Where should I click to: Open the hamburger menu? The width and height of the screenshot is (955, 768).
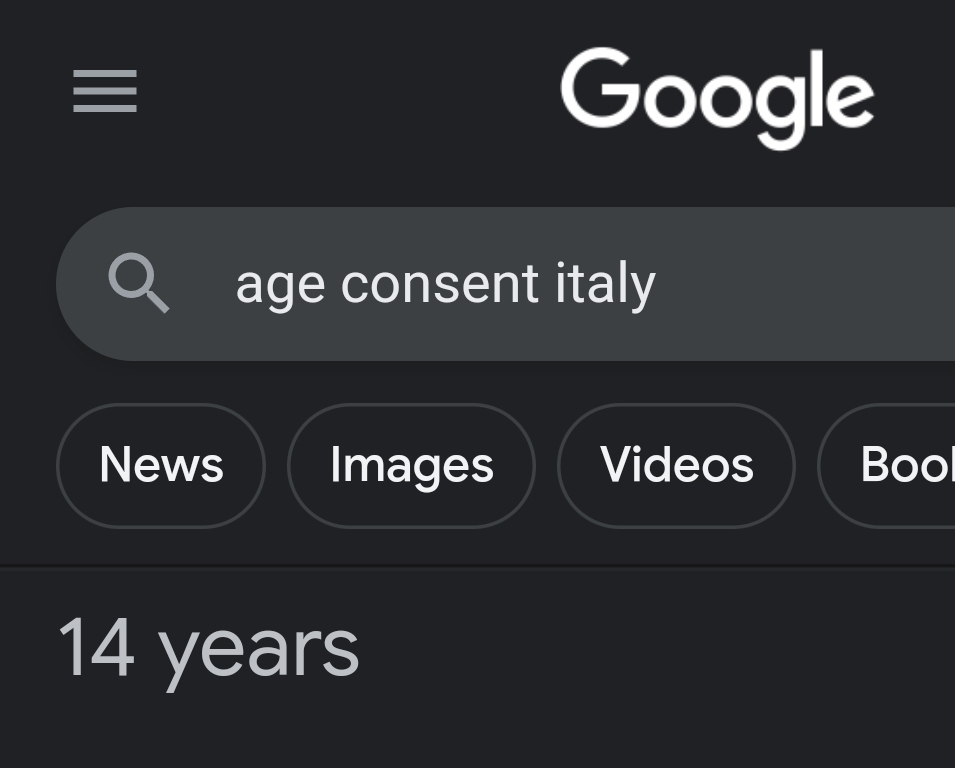pos(105,91)
